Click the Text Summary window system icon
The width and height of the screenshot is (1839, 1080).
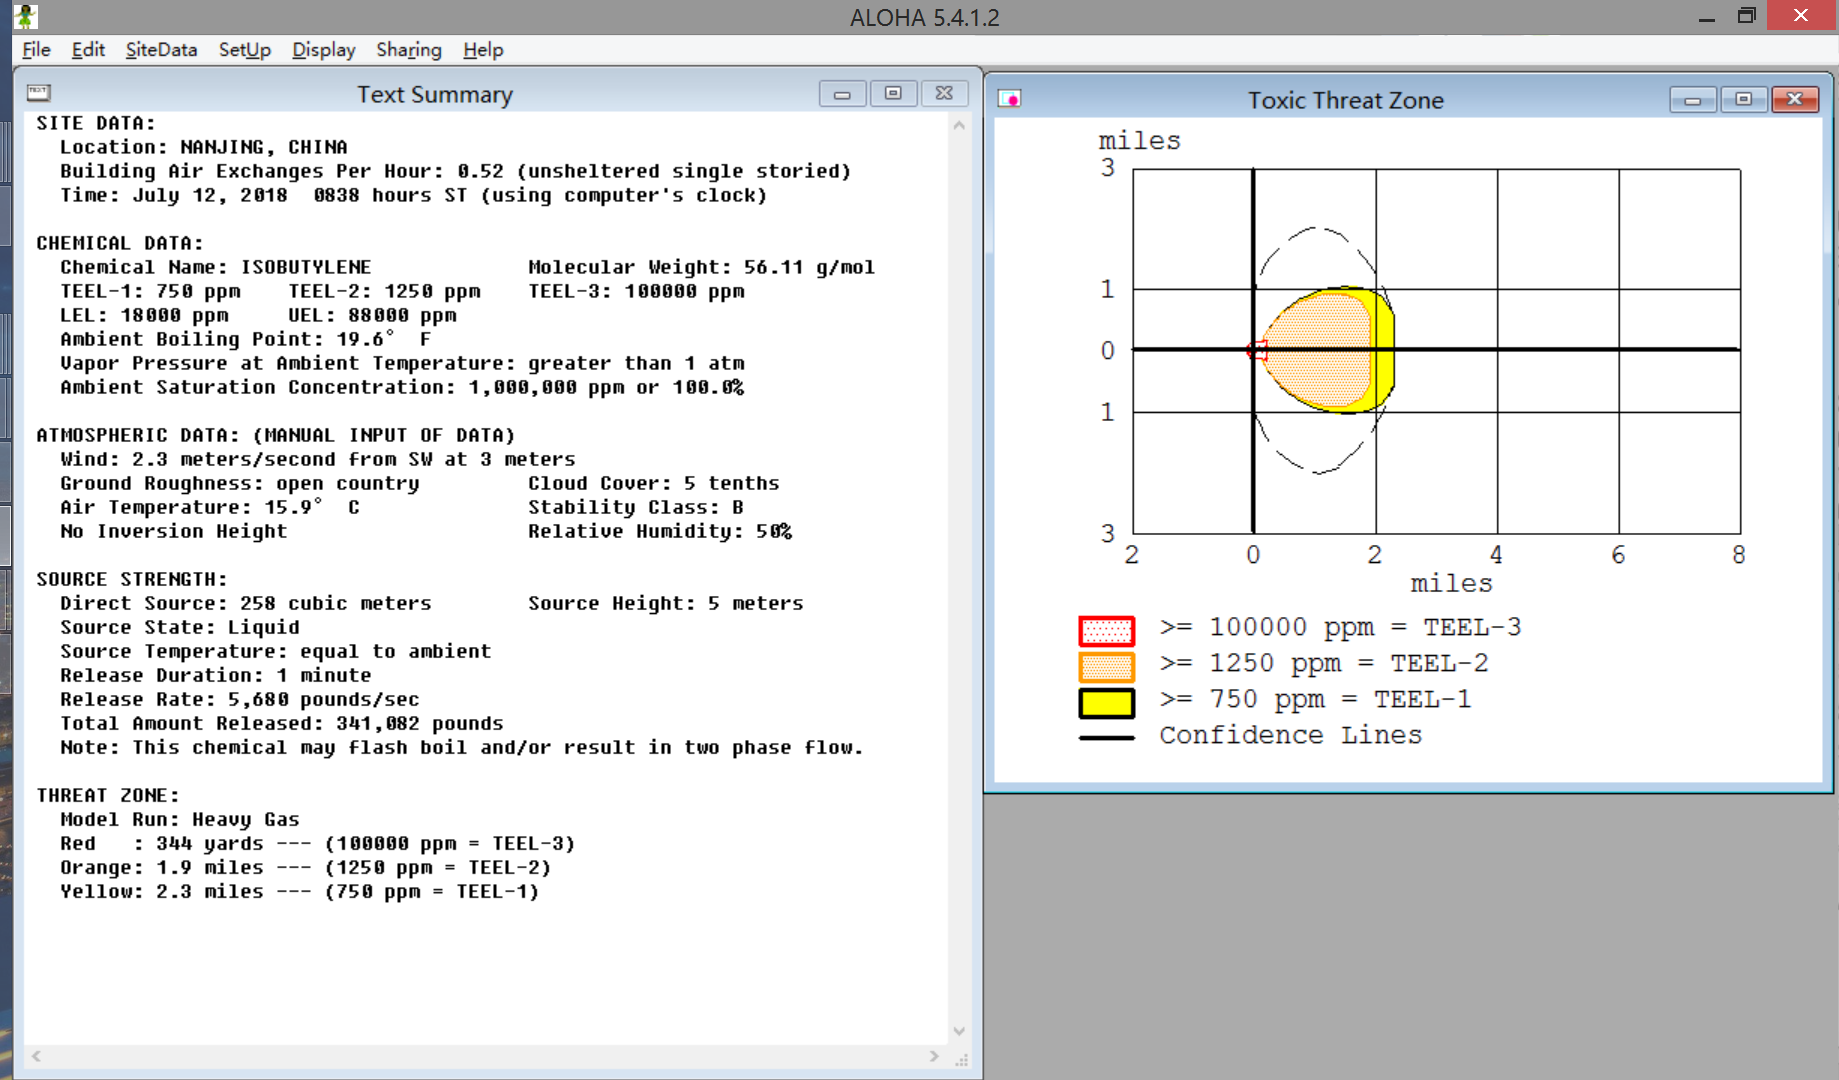click(39, 93)
